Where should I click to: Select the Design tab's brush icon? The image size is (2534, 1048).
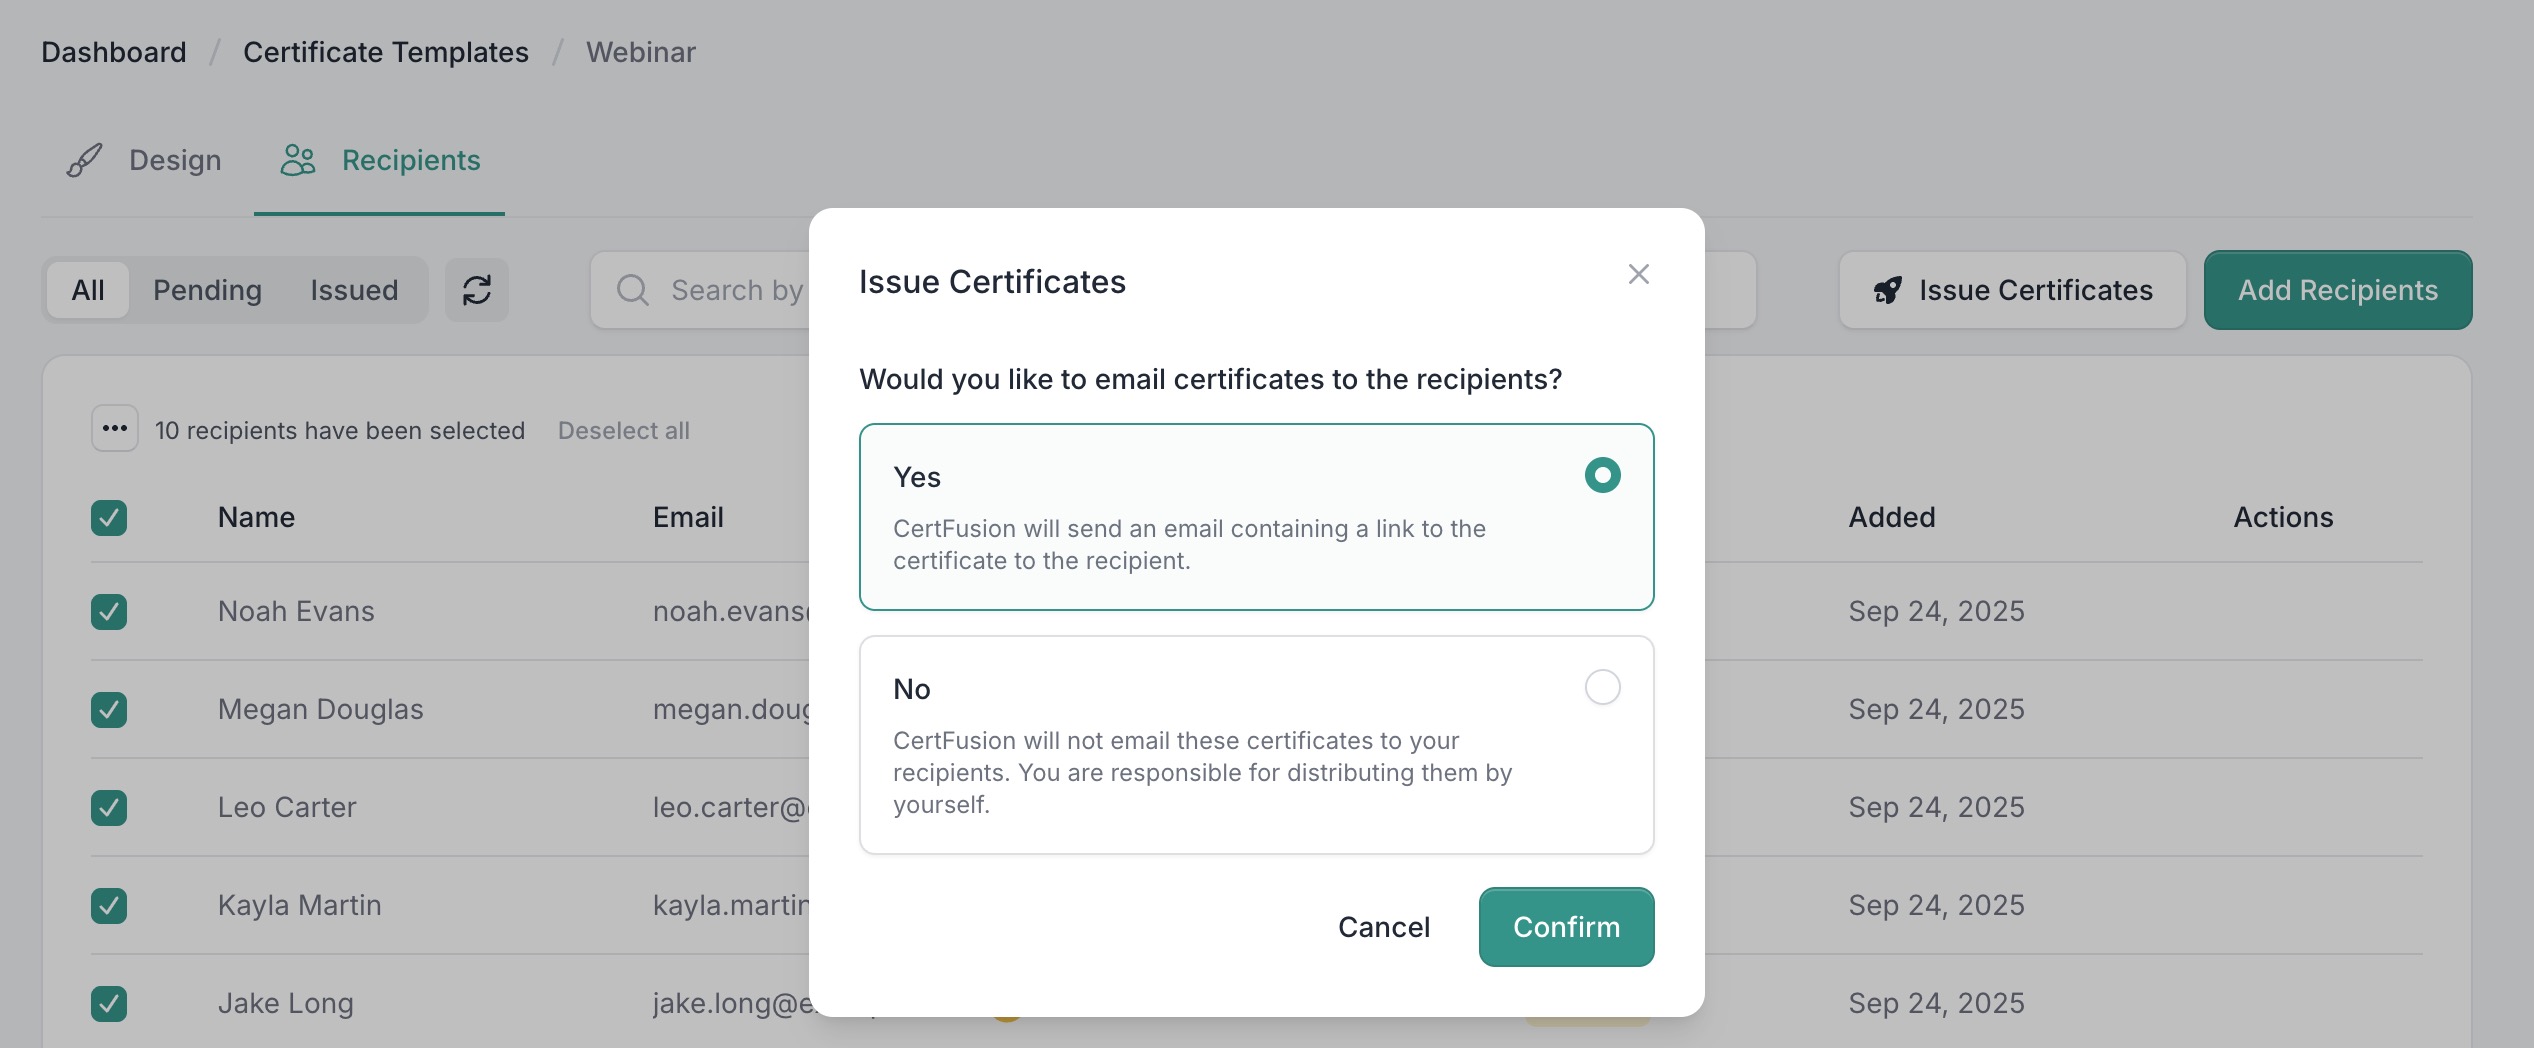point(85,160)
